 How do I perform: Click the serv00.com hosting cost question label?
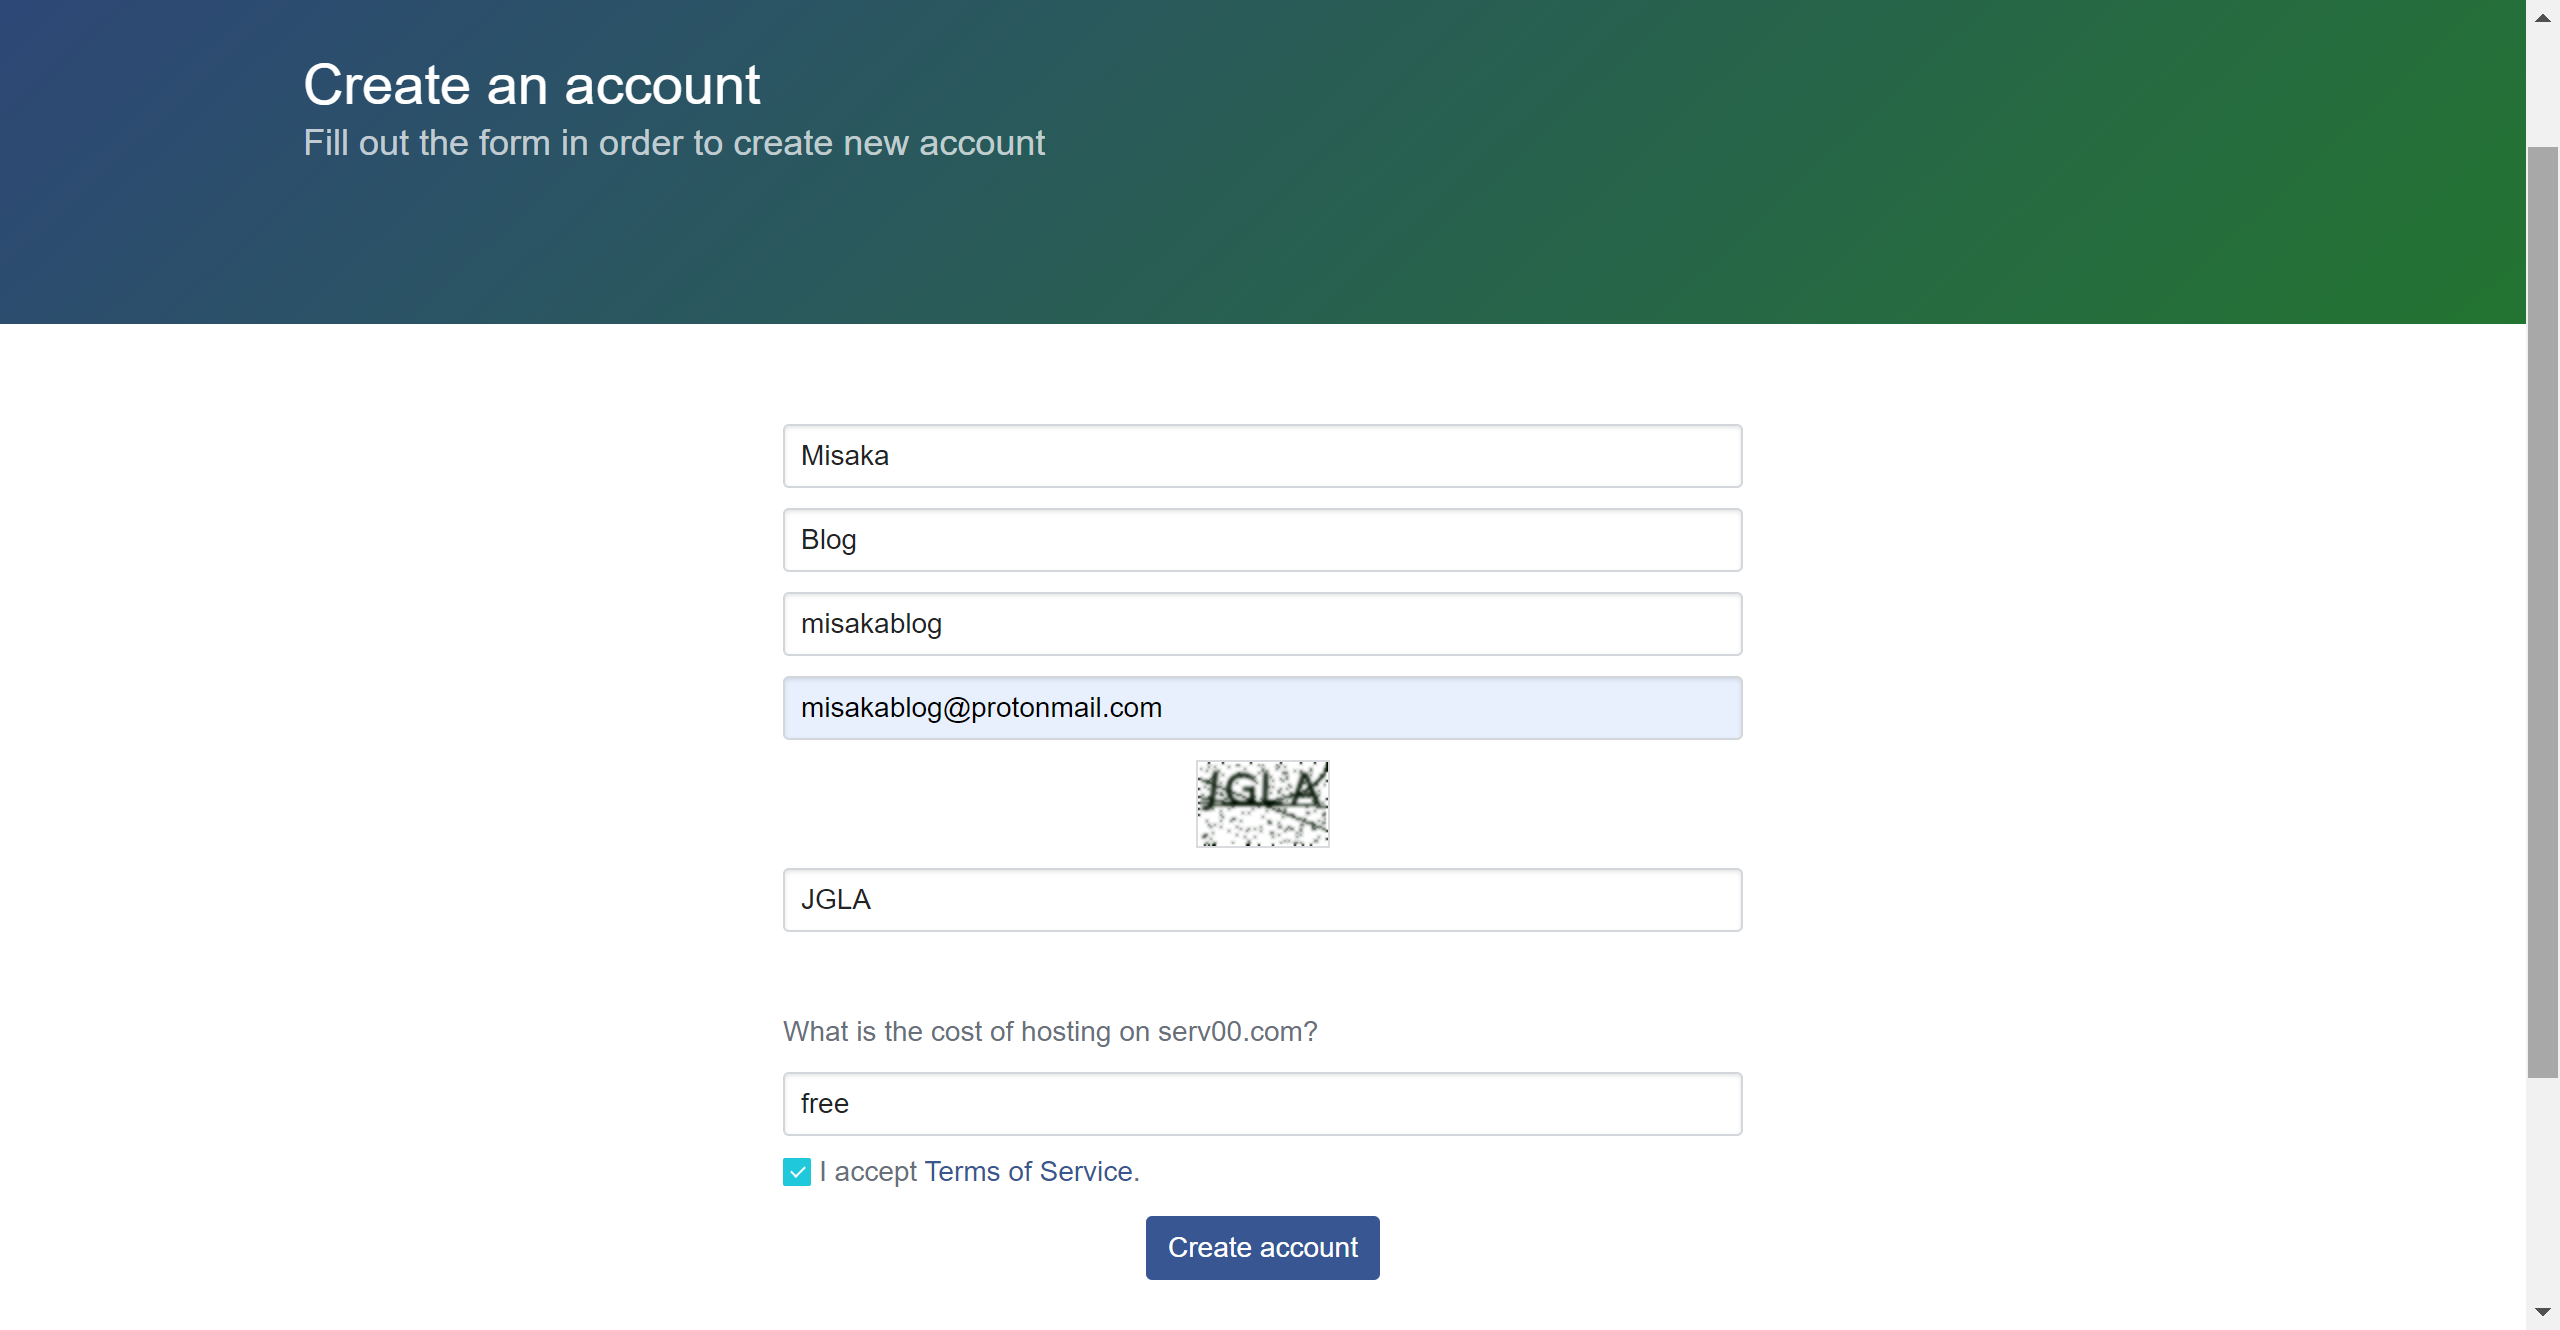click(x=1050, y=1032)
